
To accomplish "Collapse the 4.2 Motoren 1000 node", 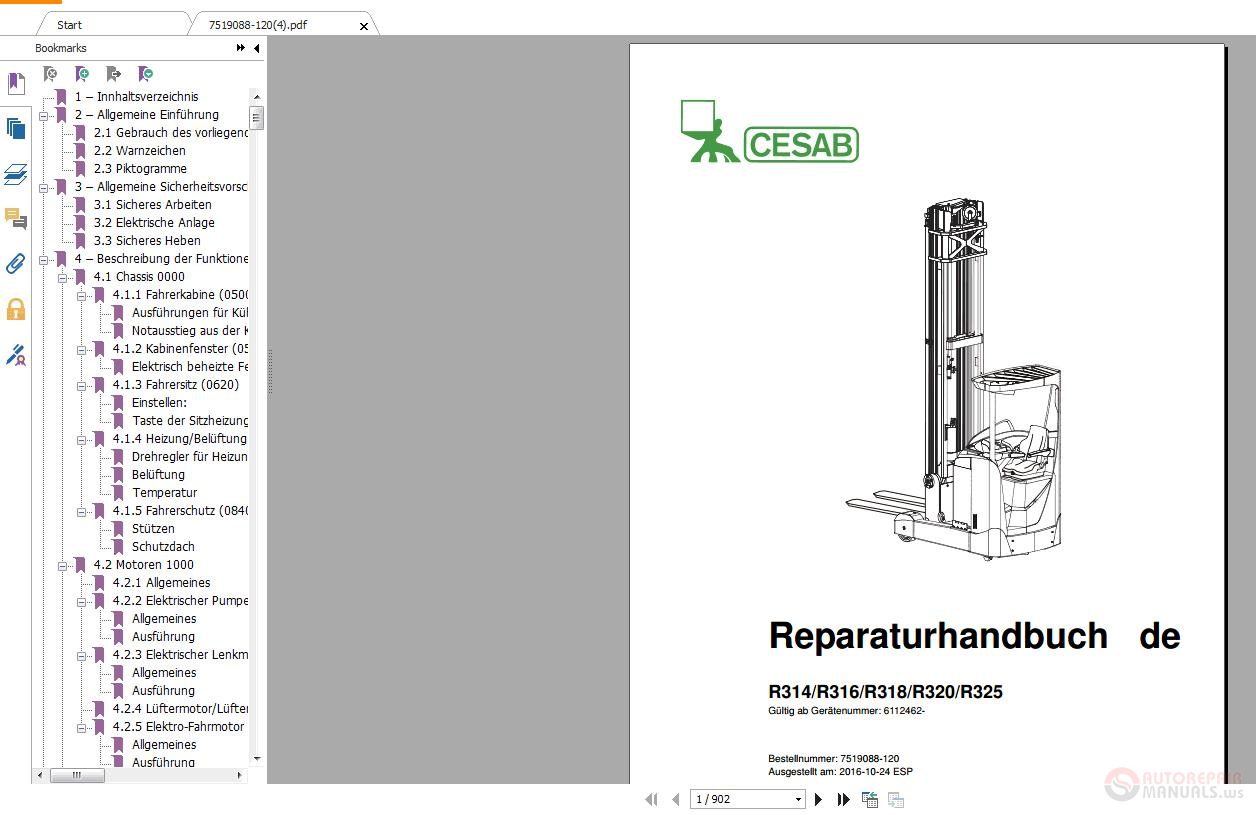I will pos(62,565).
